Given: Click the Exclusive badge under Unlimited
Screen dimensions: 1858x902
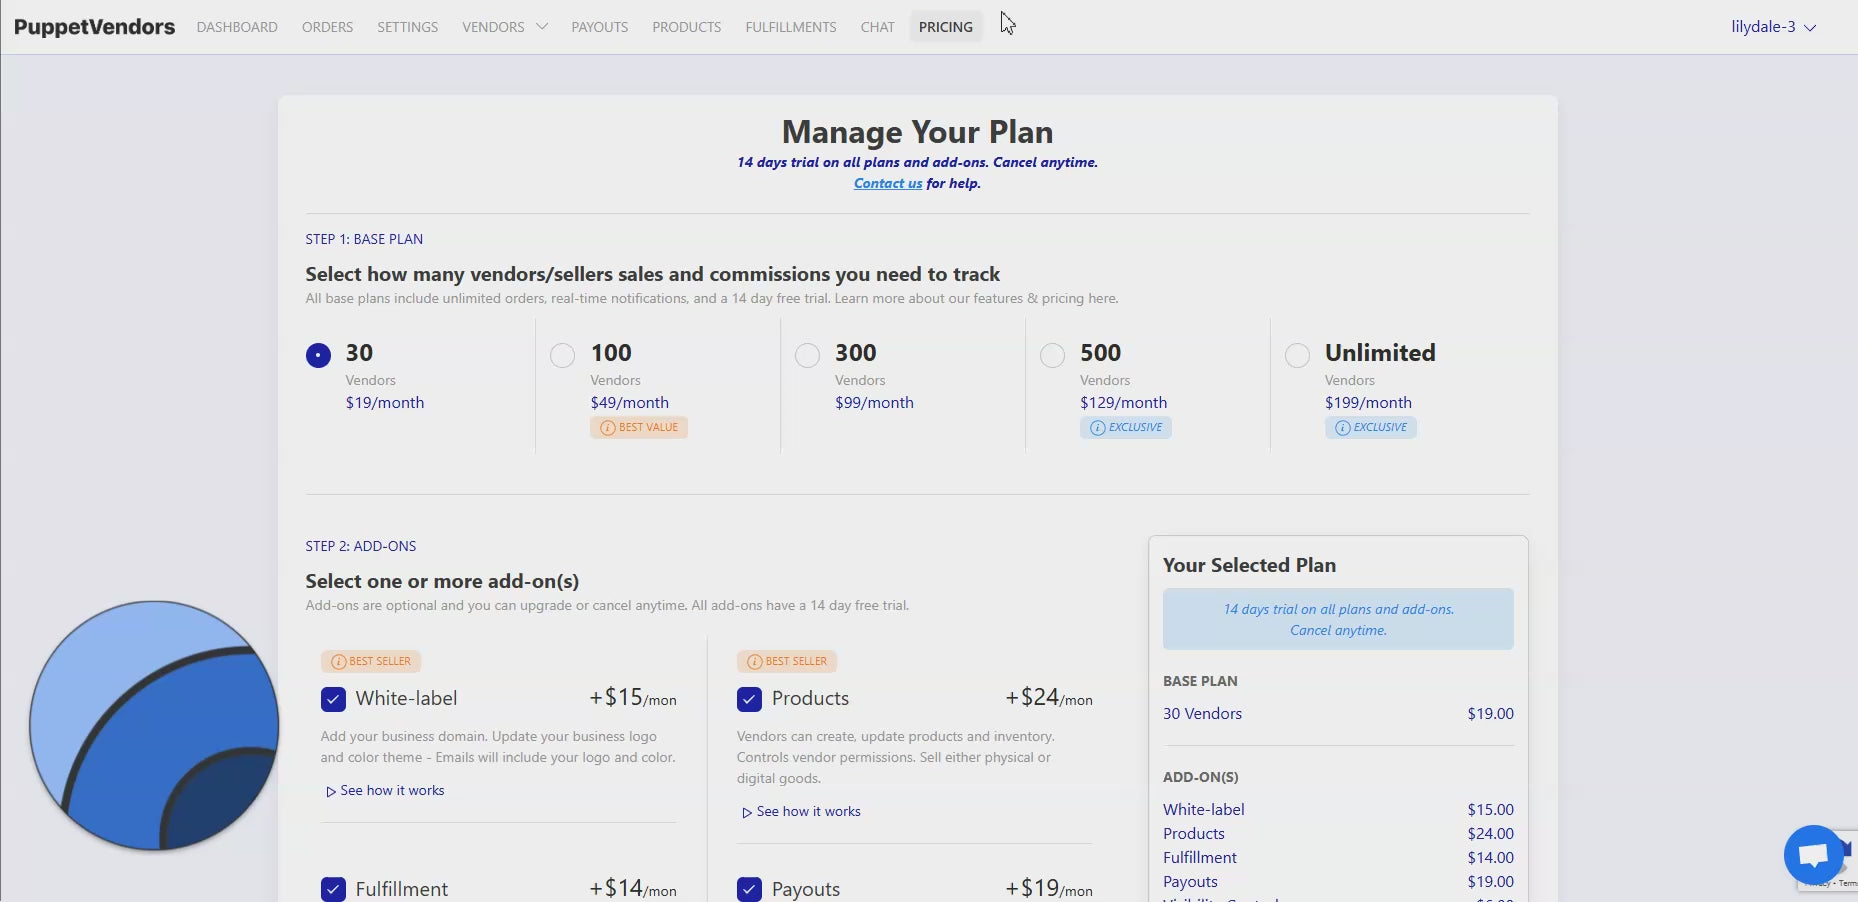Looking at the screenshot, I should point(1371,427).
